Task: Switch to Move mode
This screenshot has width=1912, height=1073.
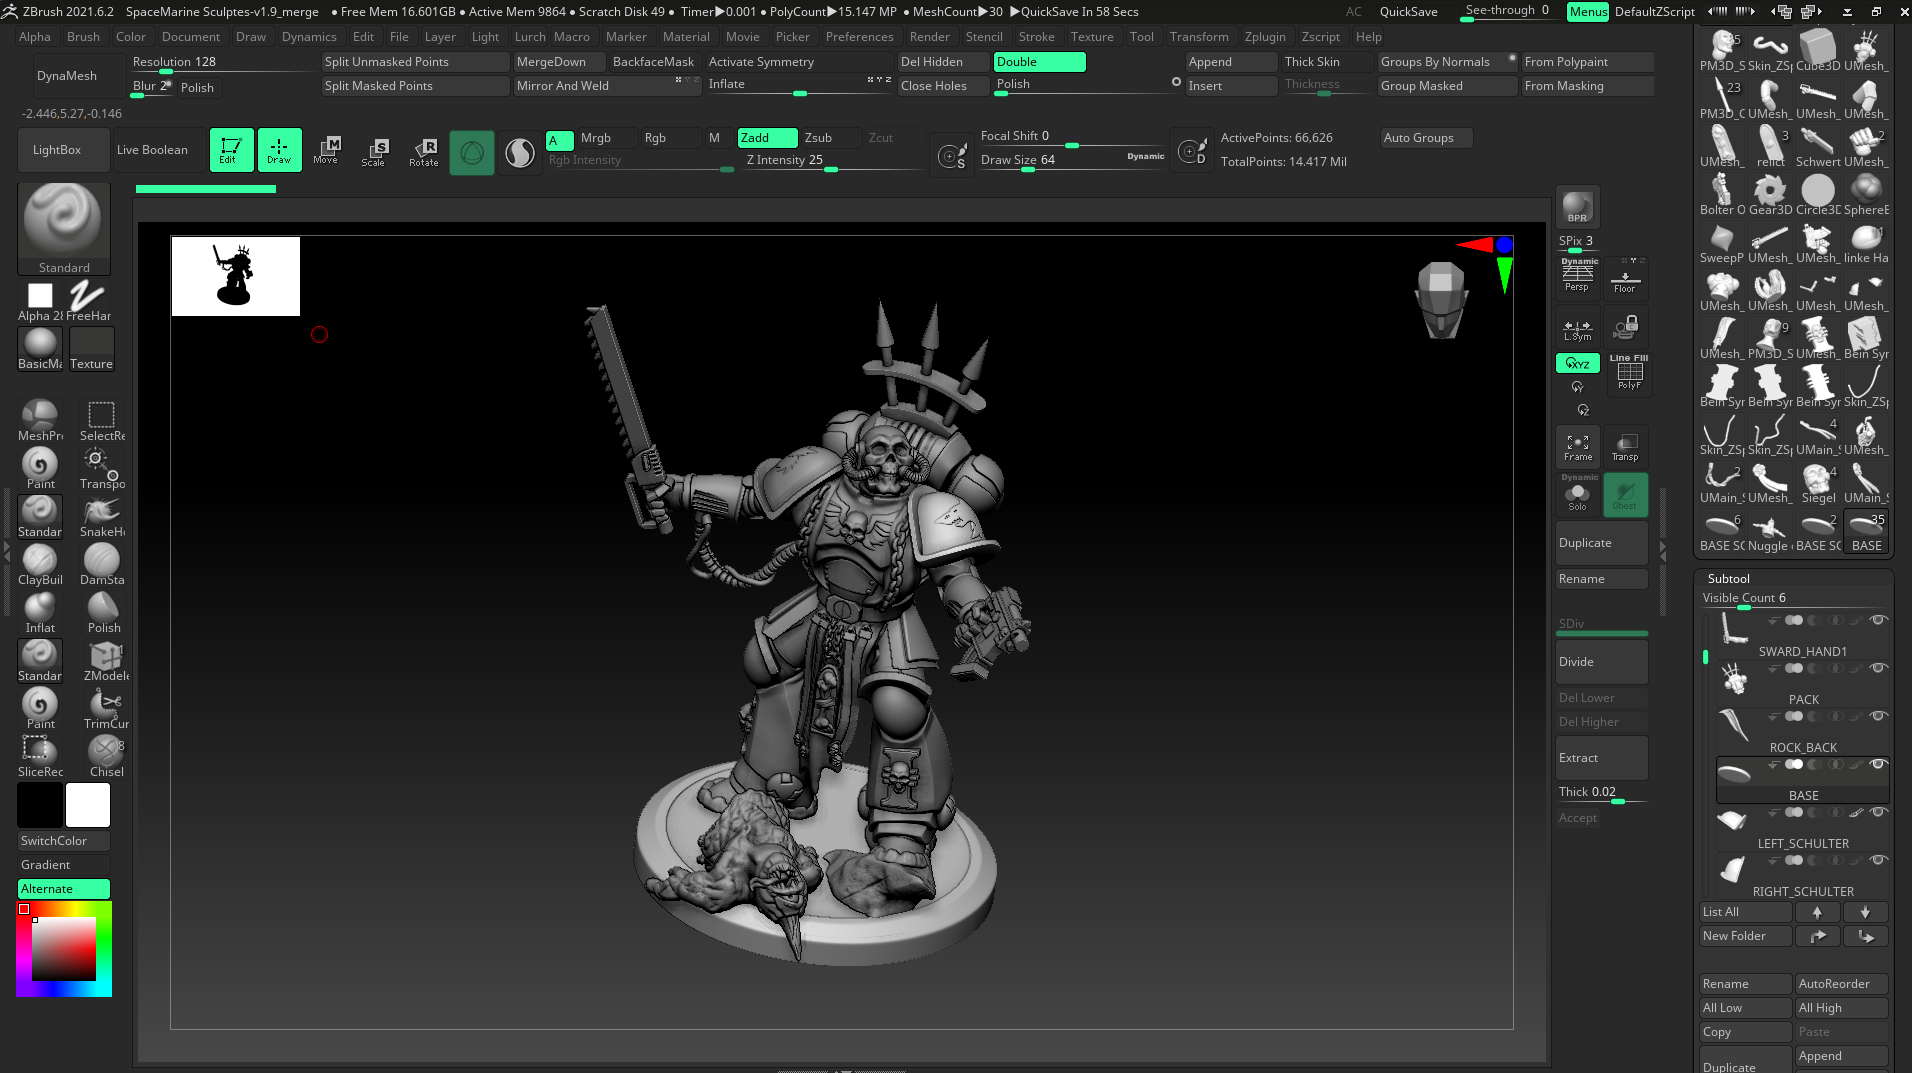Action: [326, 150]
